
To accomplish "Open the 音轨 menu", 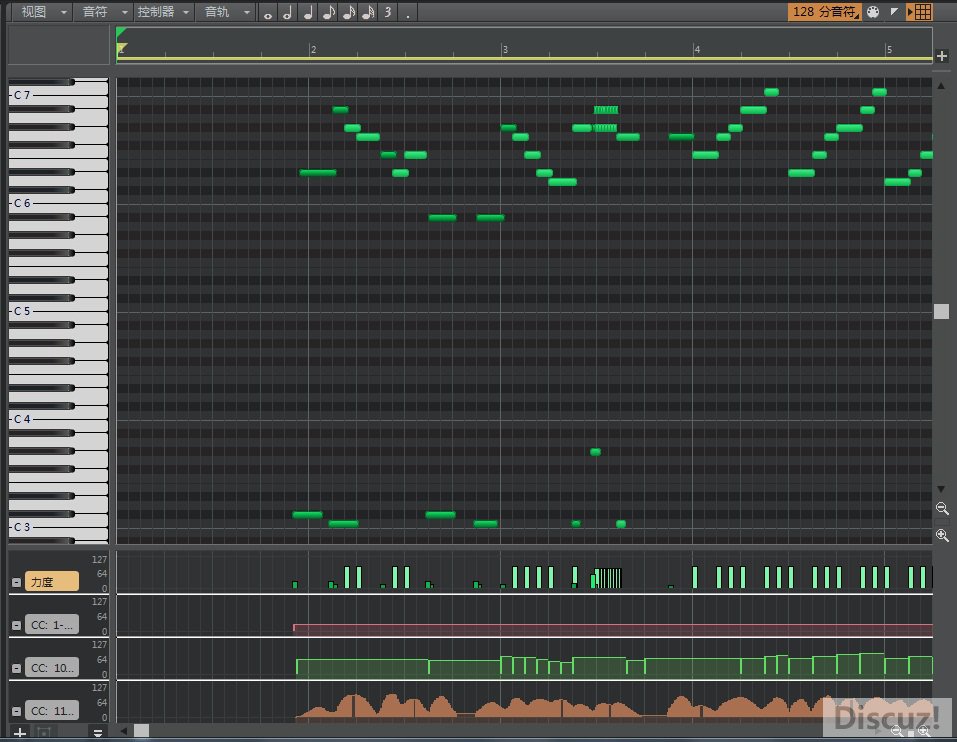I will [226, 12].
